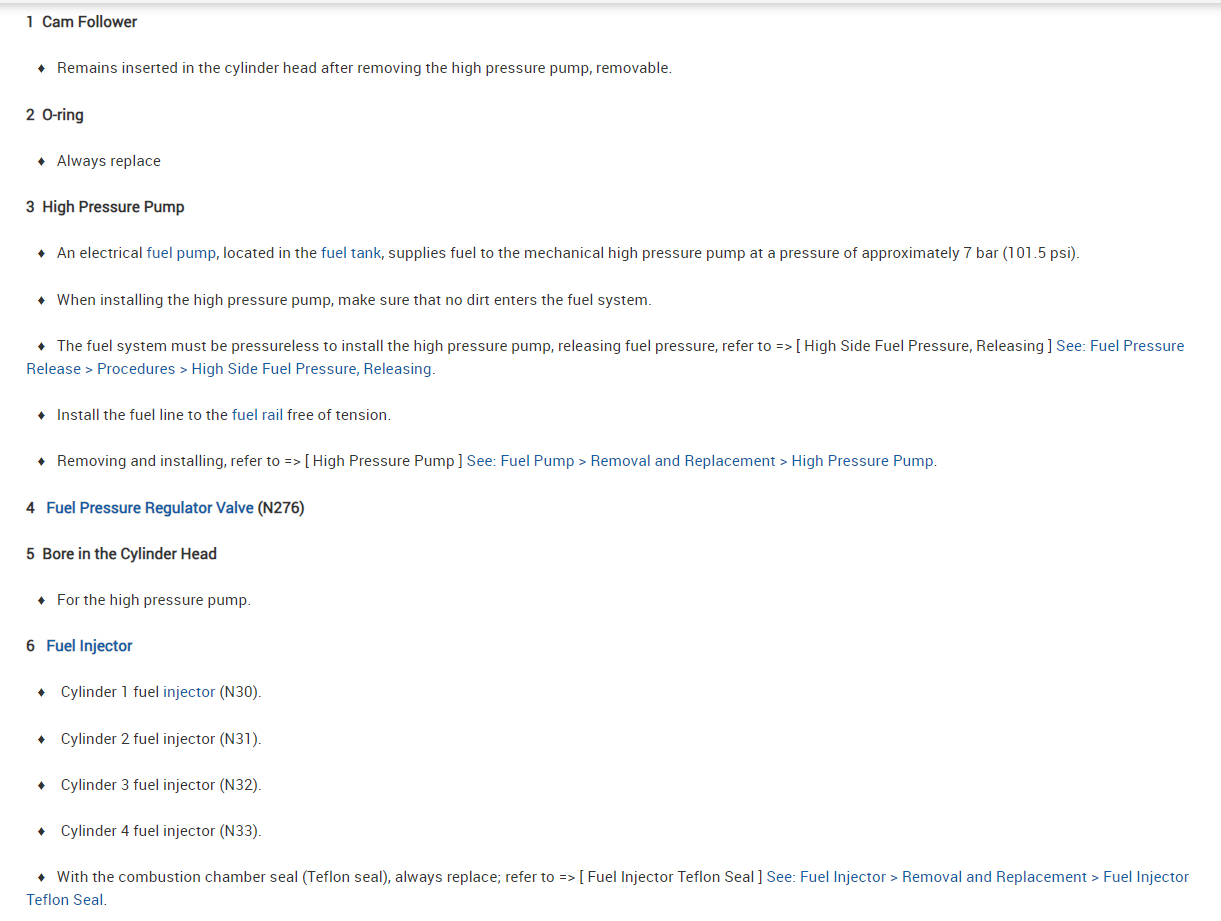The image size is (1221, 921).
Task: Open 'Fuel Pressure Regulator Valve' heading link
Action: pyautogui.click(x=150, y=508)
